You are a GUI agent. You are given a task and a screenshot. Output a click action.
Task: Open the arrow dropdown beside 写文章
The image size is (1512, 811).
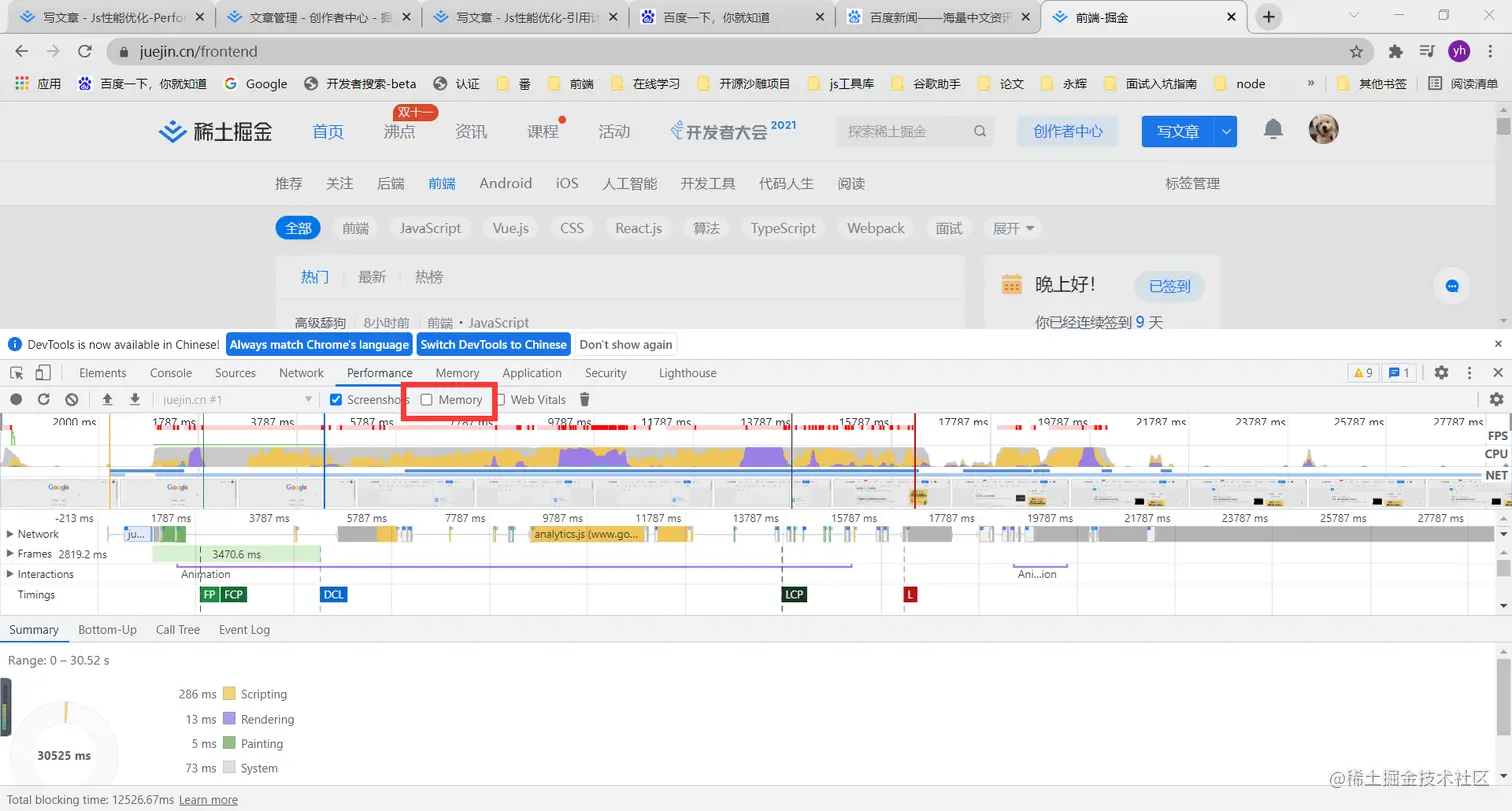click(x=1226, y=131)
